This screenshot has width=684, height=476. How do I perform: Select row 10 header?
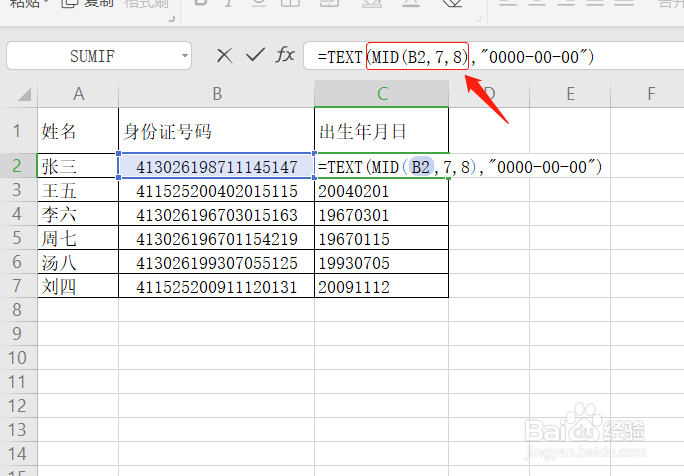17,358
